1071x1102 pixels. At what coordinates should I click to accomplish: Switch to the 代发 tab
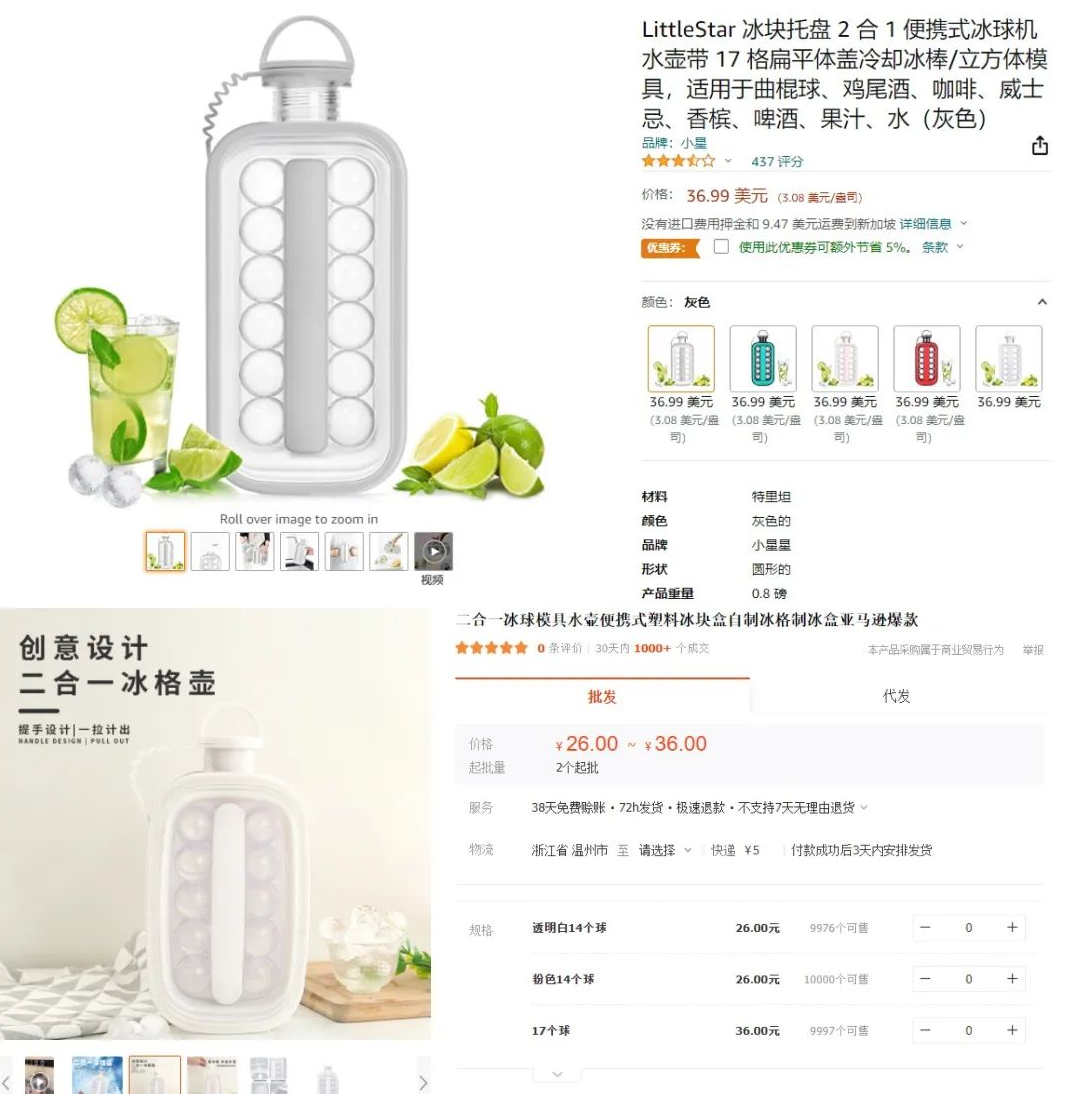point(896,696)
